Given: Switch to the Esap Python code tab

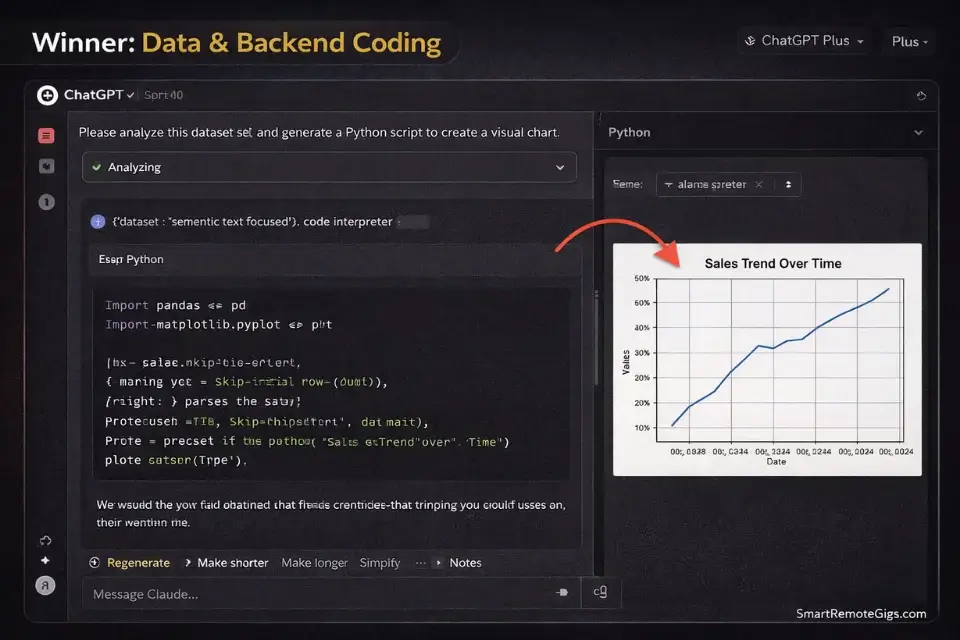Looking at the screenshot, I should point(130,259).
